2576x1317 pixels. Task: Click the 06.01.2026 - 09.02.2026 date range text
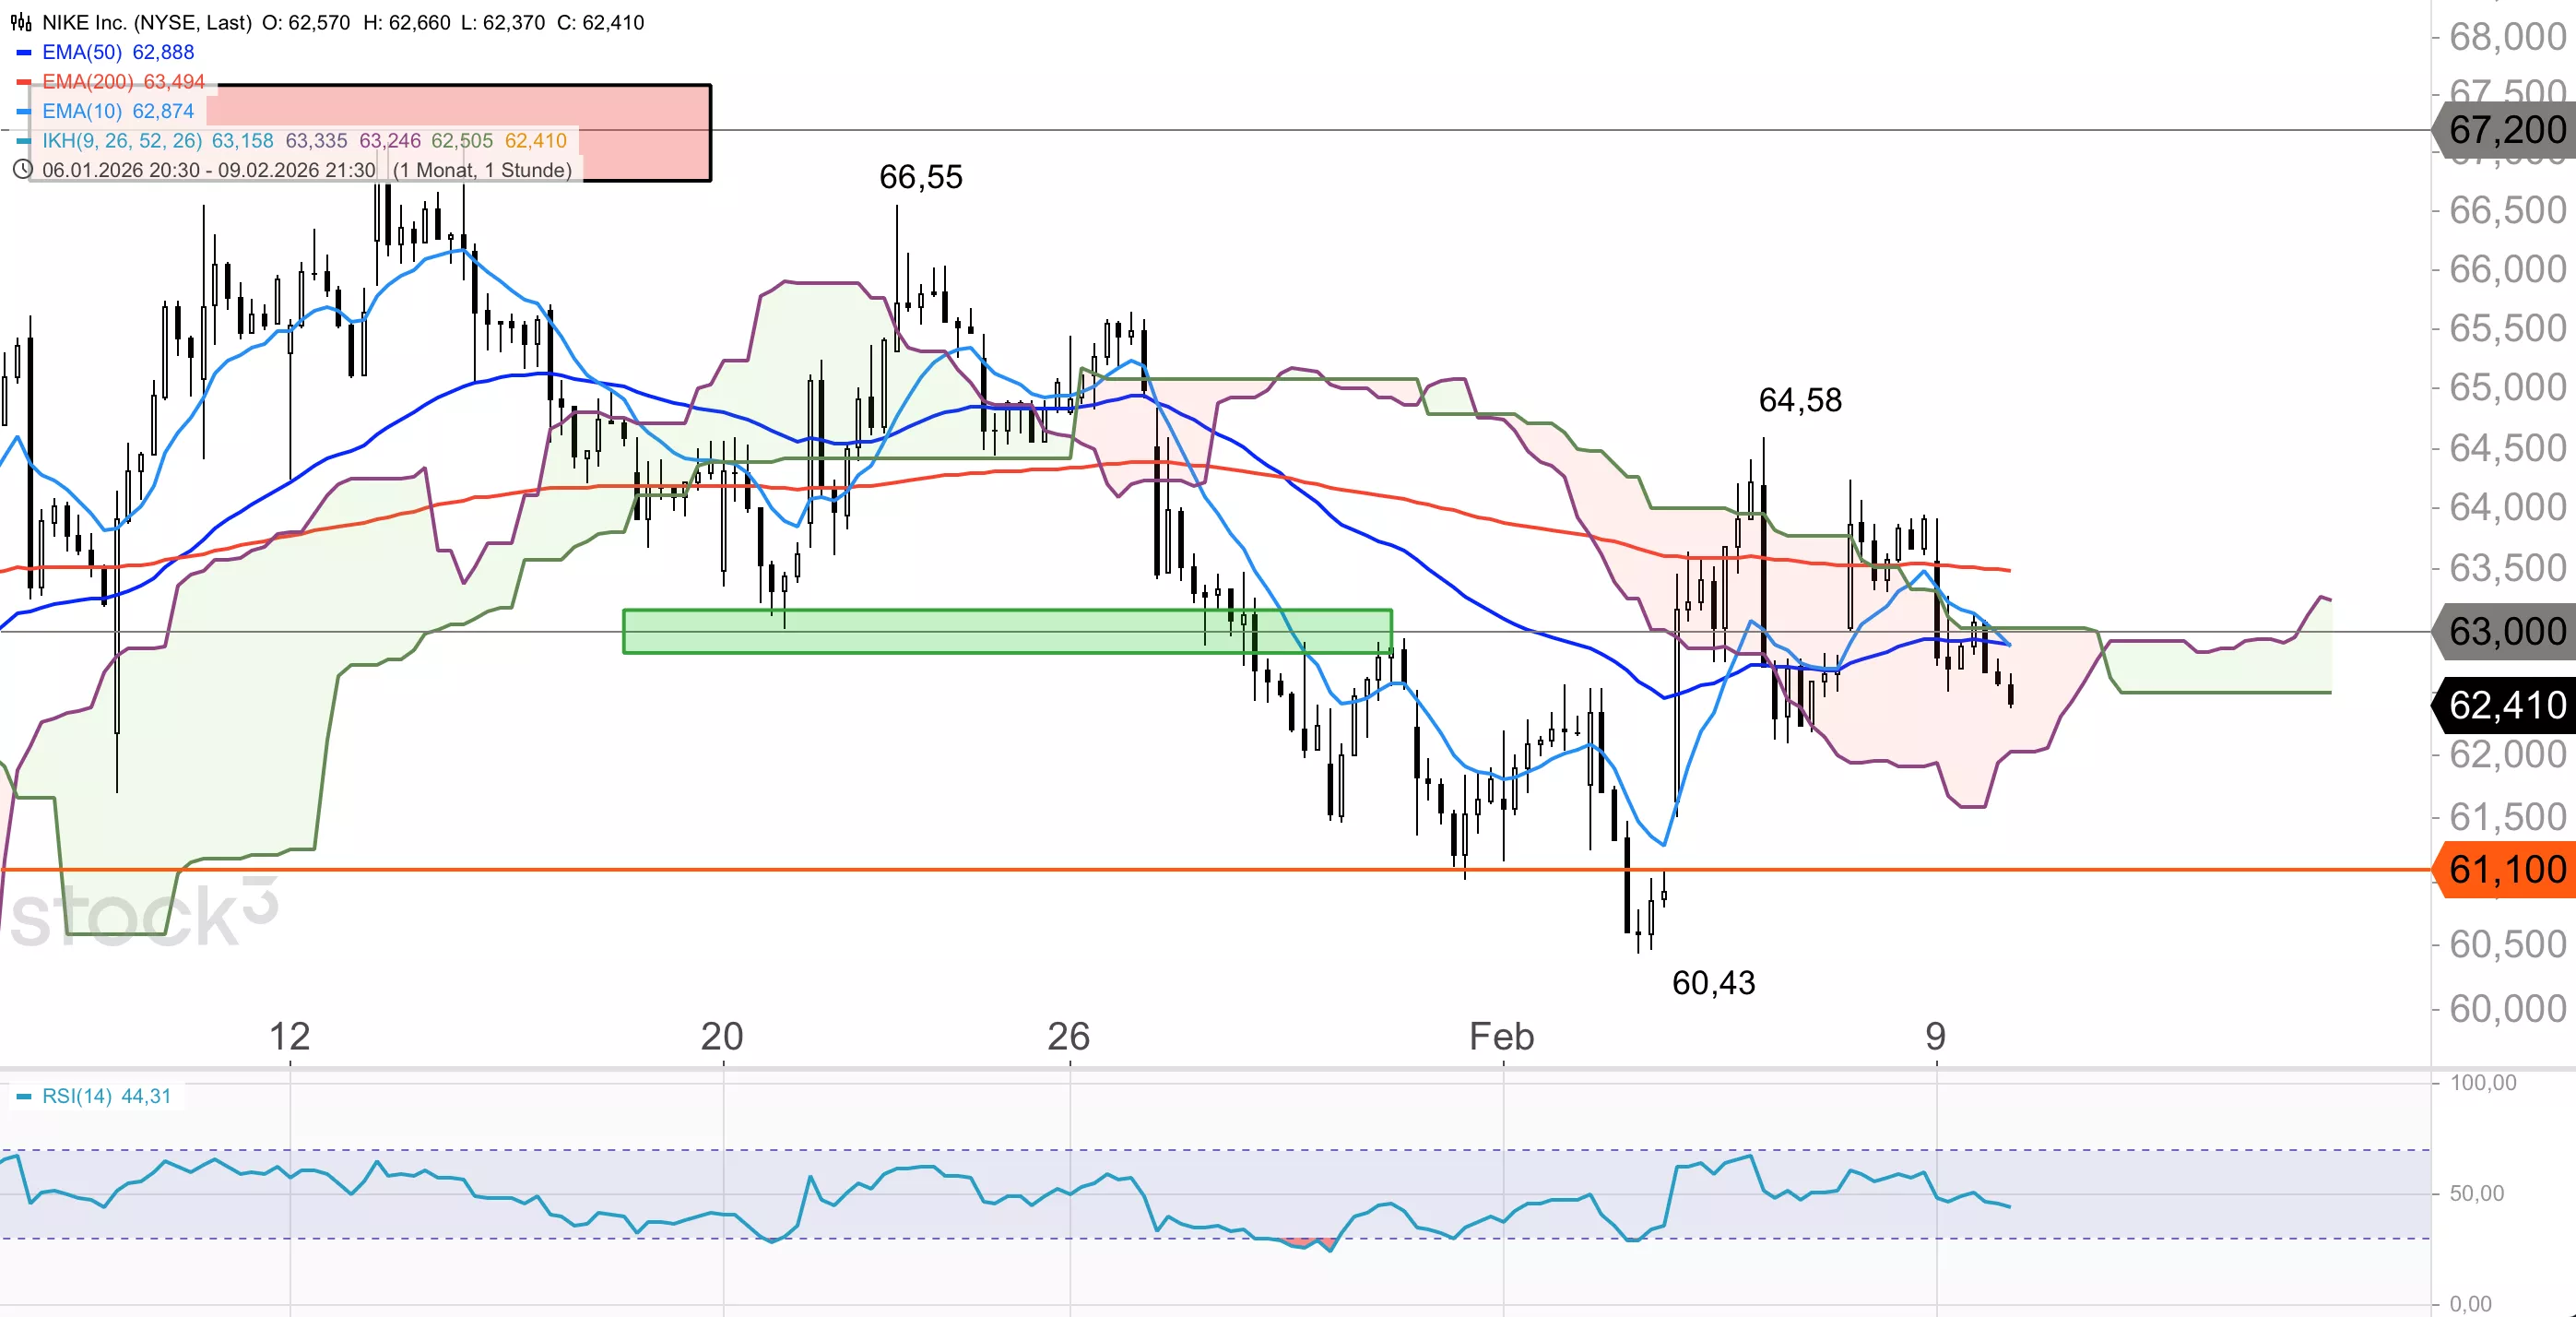[x=208, y=170]
